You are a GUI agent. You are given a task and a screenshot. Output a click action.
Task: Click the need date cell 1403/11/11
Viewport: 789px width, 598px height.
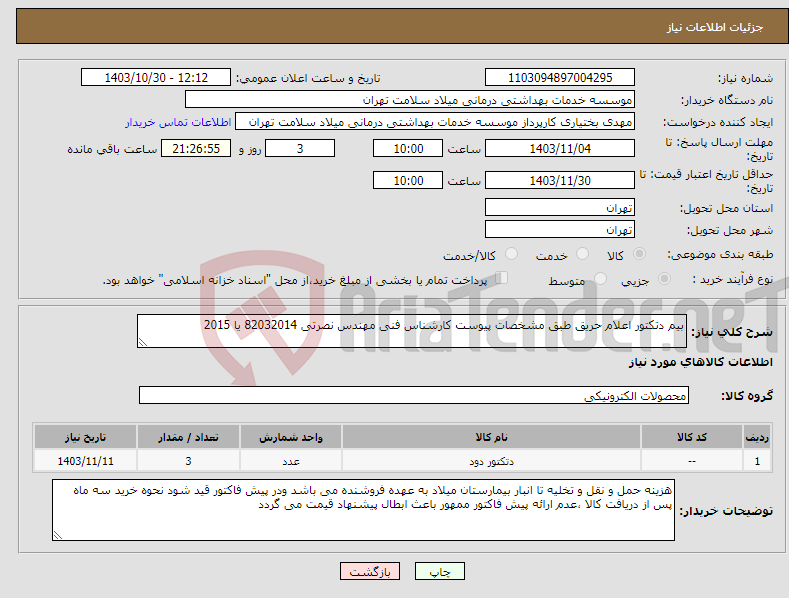click(86, 461)
